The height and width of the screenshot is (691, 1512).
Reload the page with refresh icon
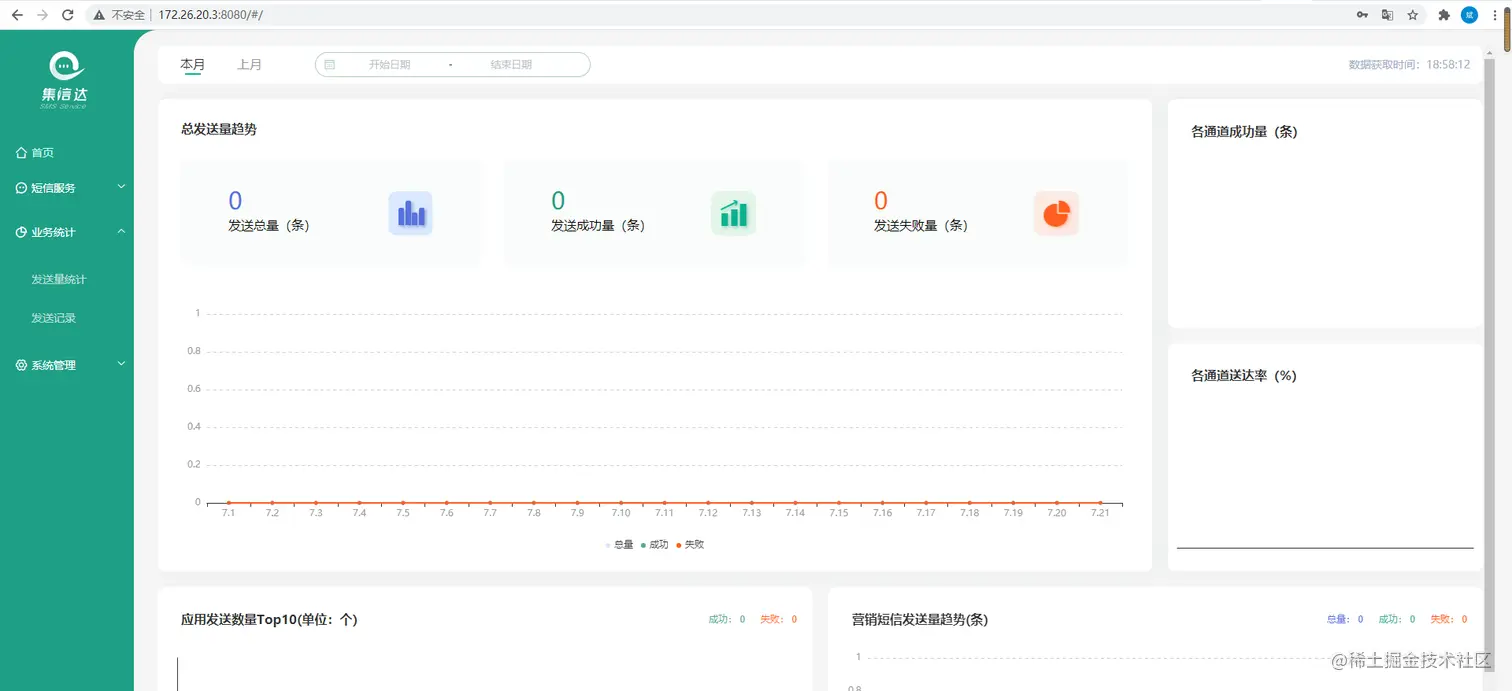pyautogui.click(x=68, y=15)
